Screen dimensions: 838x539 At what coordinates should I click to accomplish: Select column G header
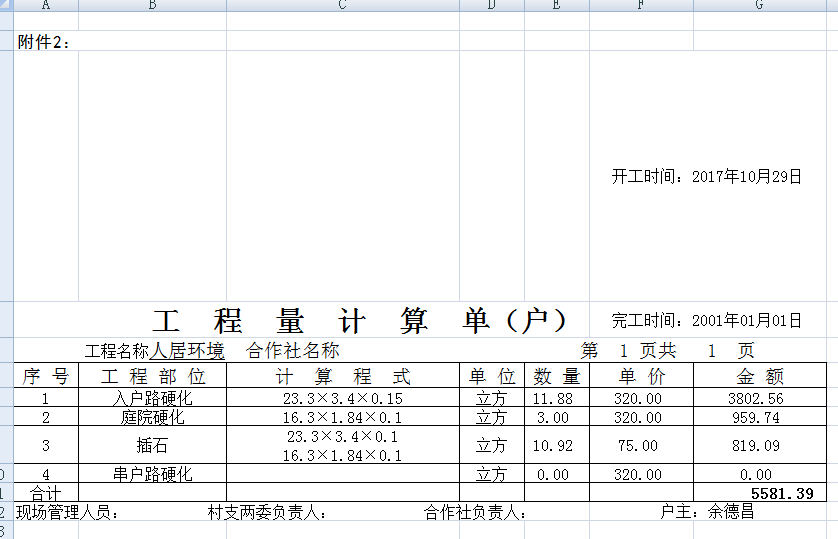pos(760,5)
